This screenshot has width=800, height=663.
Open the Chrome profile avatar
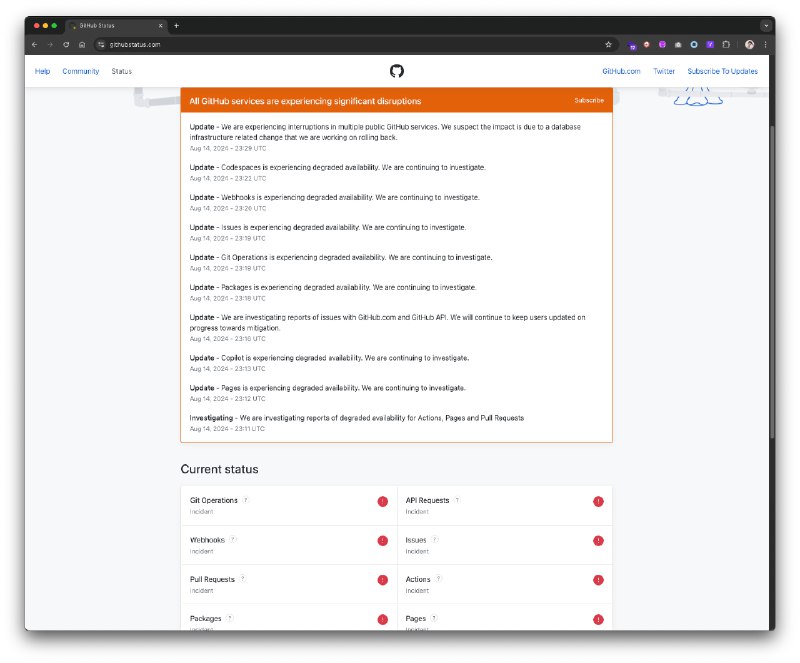click(x=749, y=44)
